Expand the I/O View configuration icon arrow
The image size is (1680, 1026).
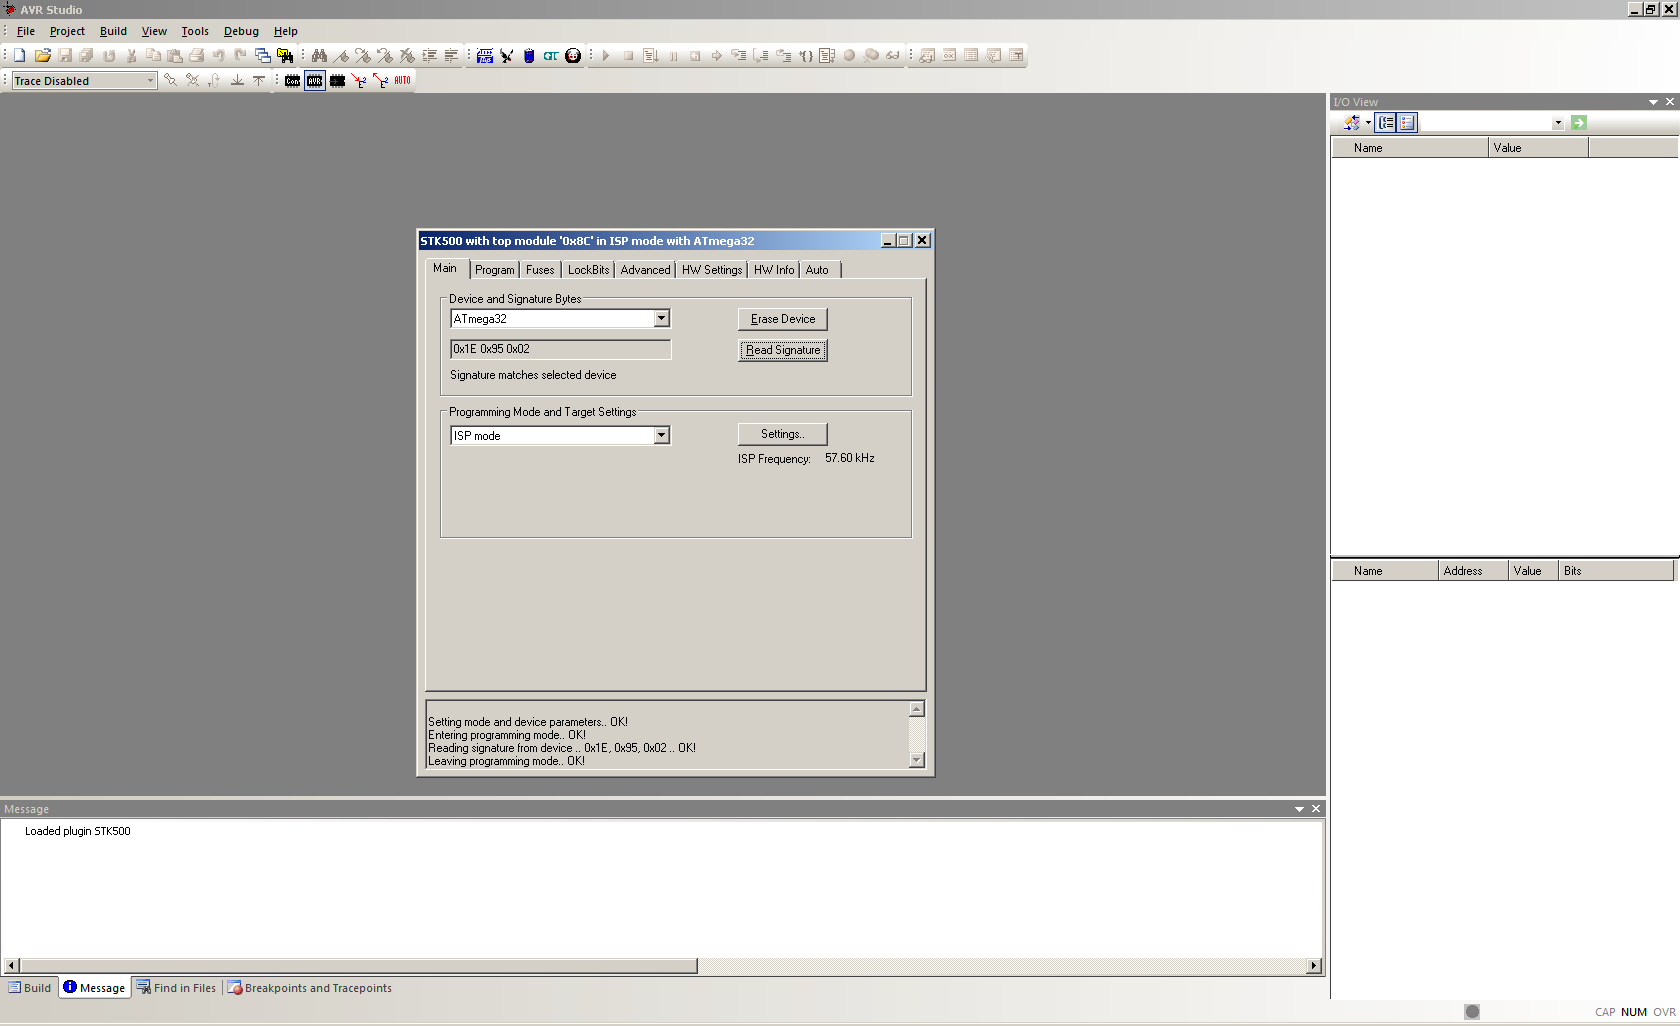1368,122
